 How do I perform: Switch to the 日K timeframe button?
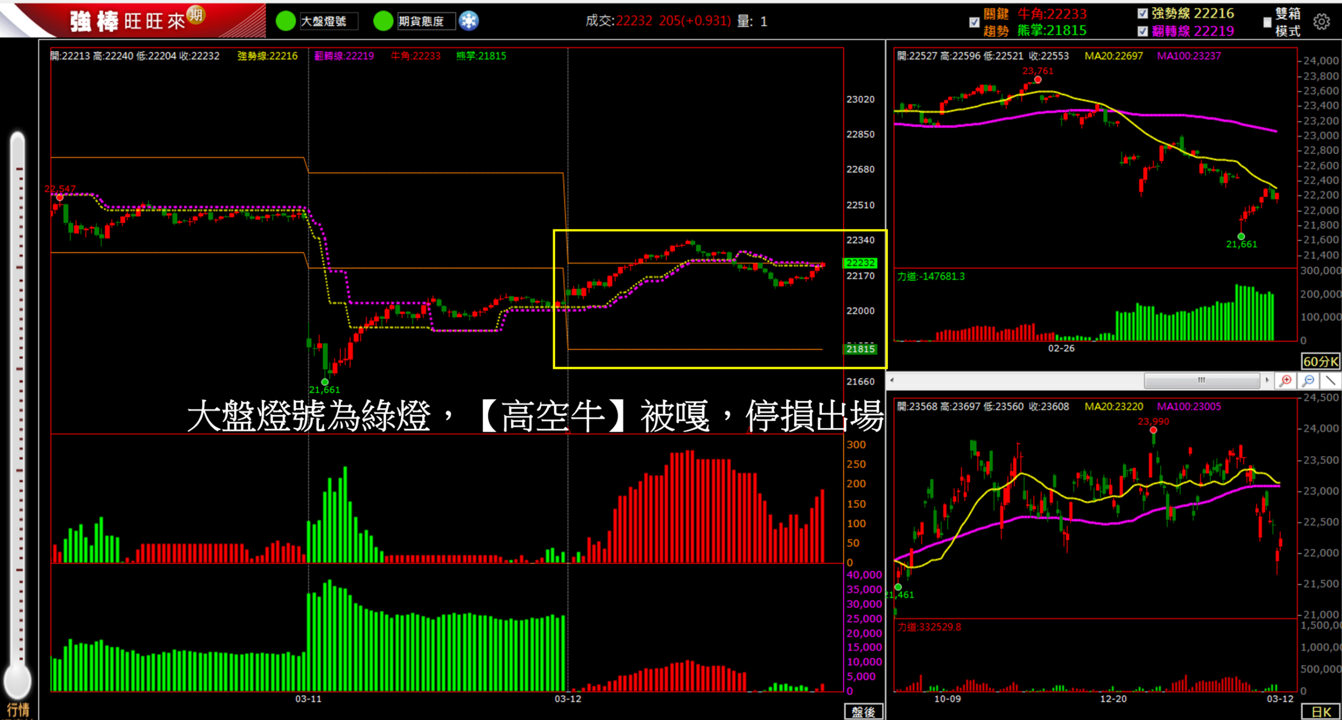[1320, 711]
